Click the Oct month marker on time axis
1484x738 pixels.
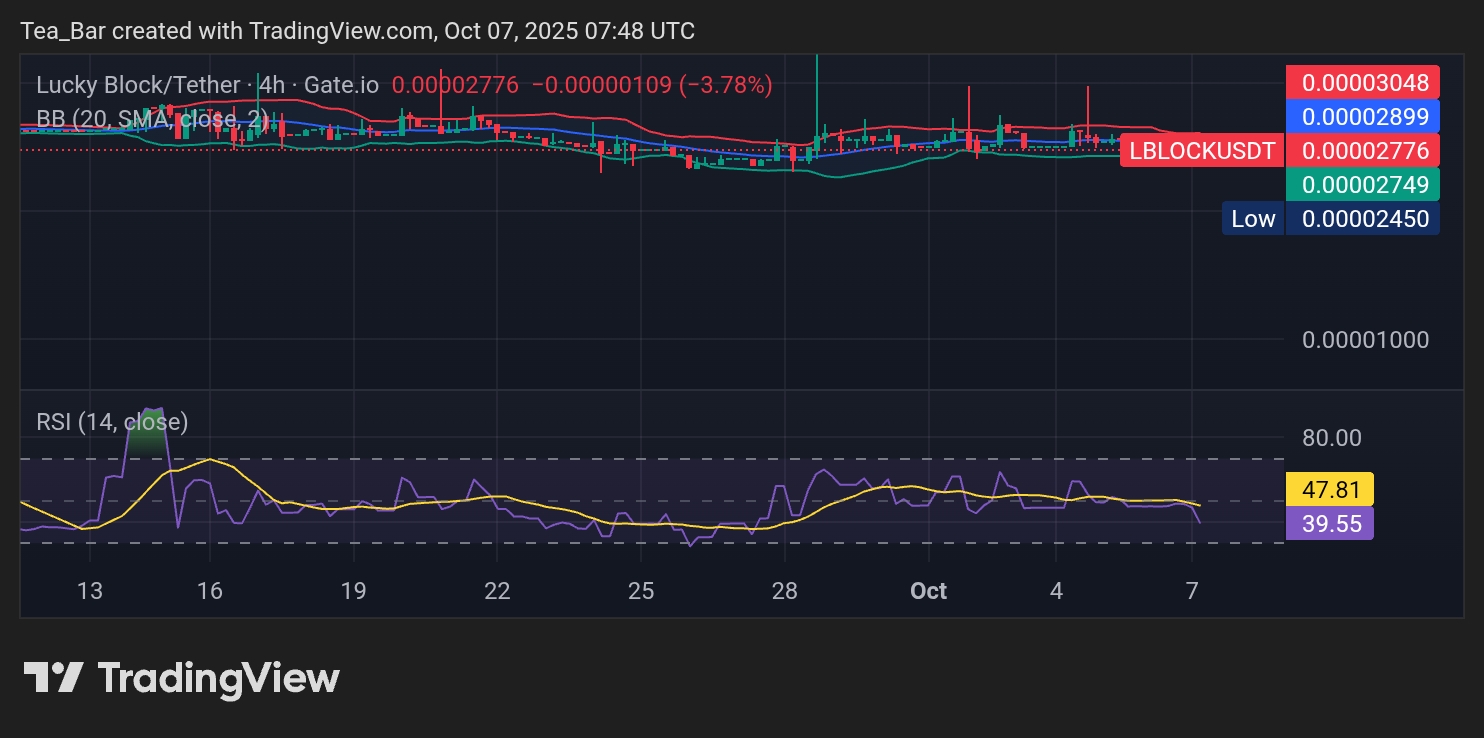[x=928, y=591]
